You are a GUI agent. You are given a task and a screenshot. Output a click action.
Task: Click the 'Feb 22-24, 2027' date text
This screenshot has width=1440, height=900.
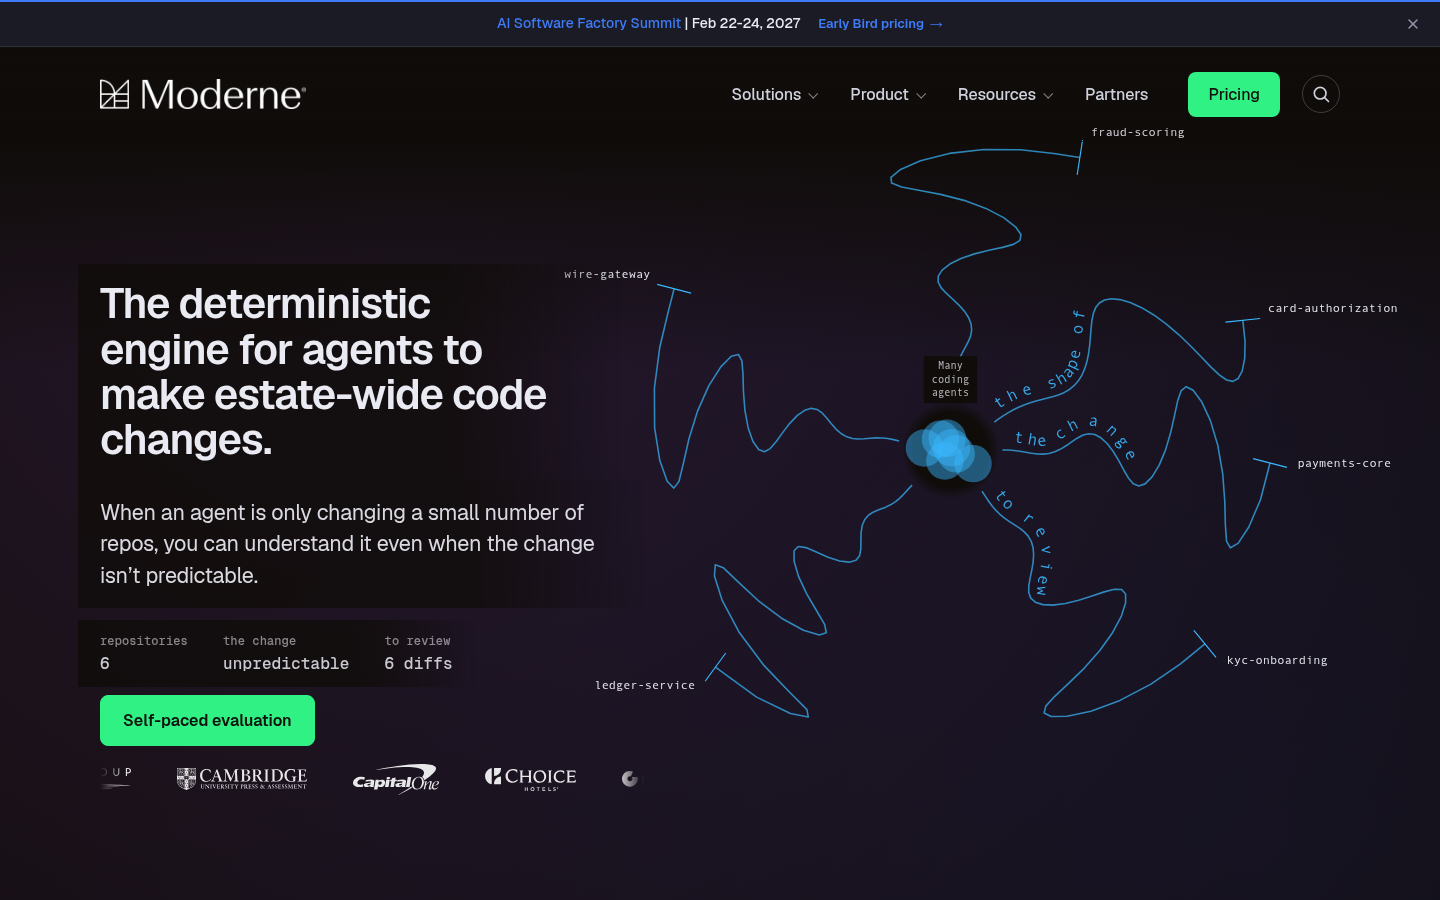click(x=746, y=23)
